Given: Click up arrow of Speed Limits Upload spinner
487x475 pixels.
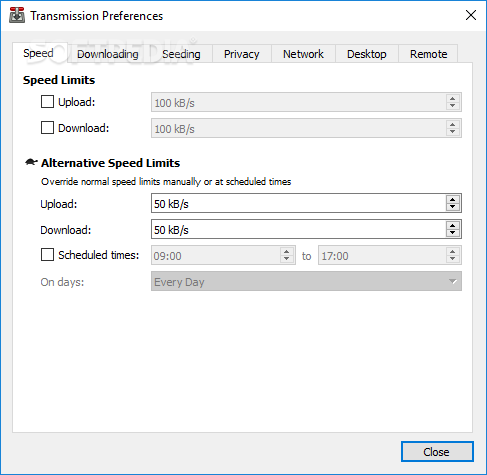Looking at the screenshot, I should pos(453,98).
